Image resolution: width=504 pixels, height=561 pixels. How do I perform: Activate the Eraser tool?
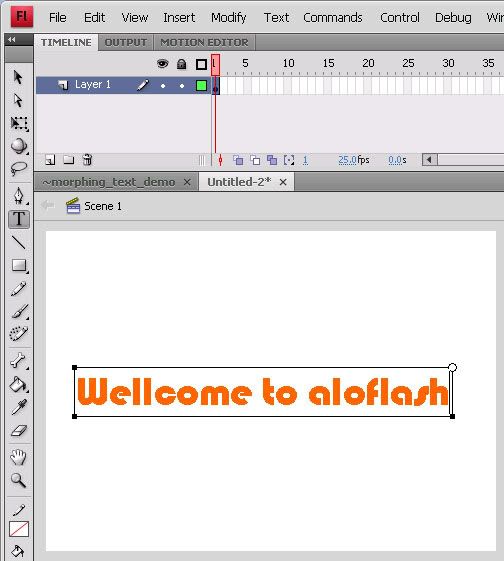[x=18, y=430]
